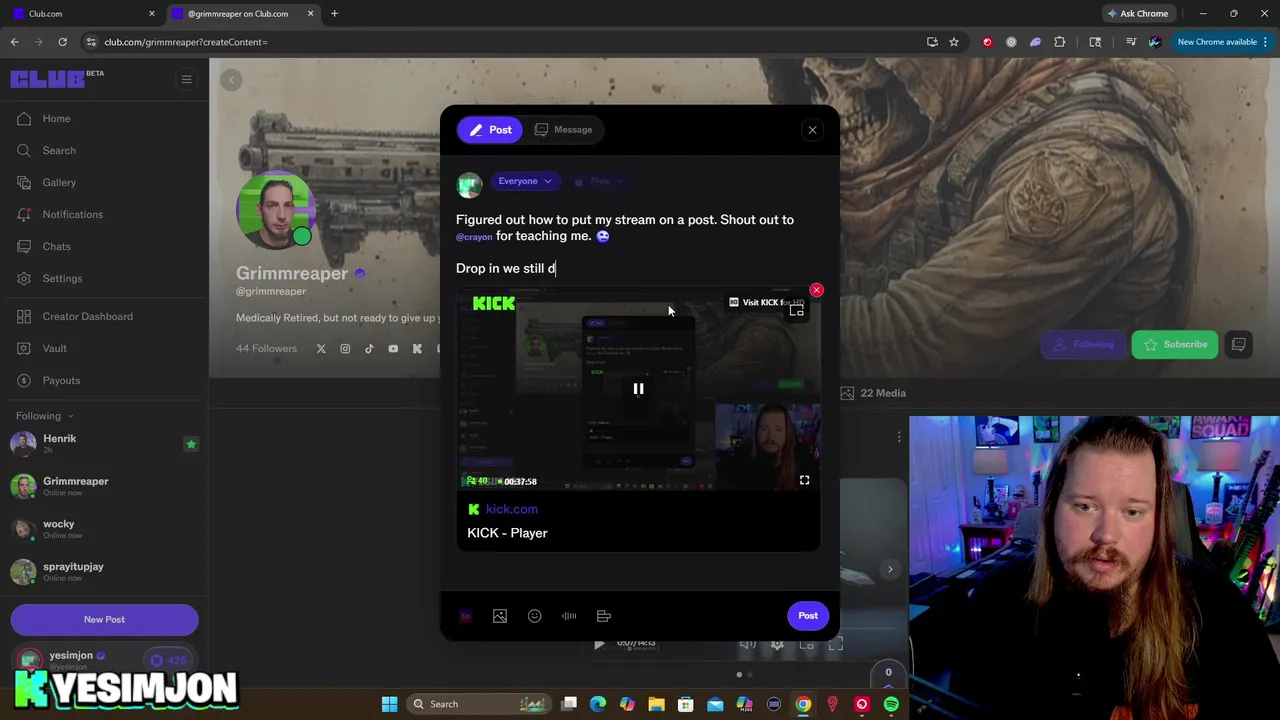The height and width of the screenshot is (720, 1280).
Task: Open the profile message icon beside Subscribe
Action: tap(1239, 344)
